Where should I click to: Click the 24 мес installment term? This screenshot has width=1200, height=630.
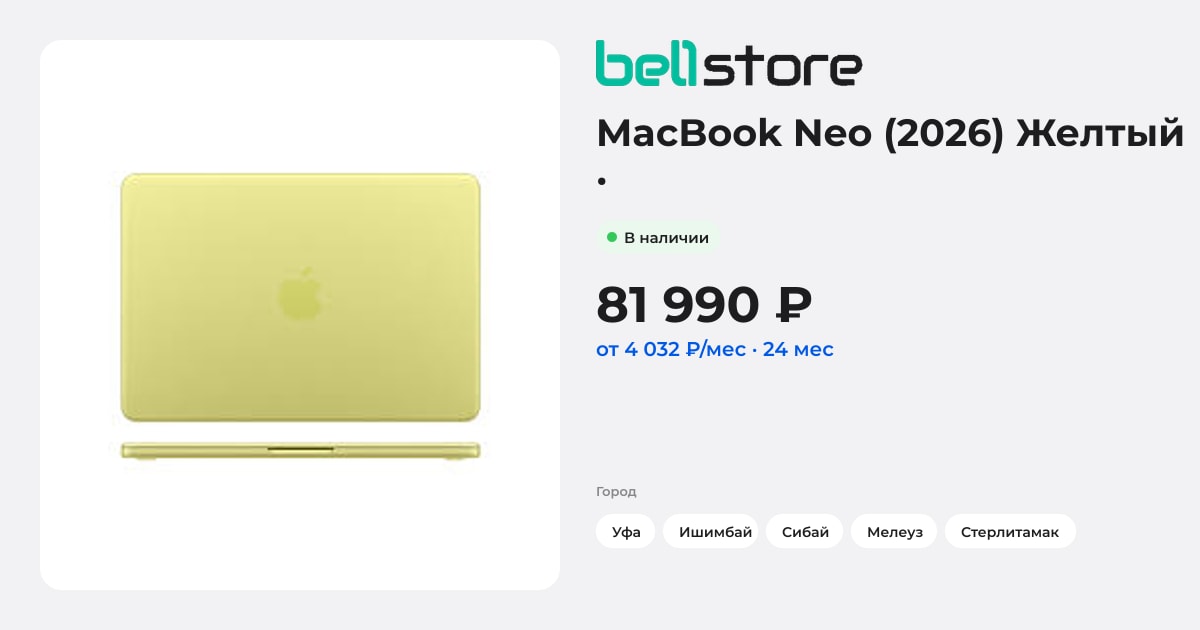[x=798, y=350]
